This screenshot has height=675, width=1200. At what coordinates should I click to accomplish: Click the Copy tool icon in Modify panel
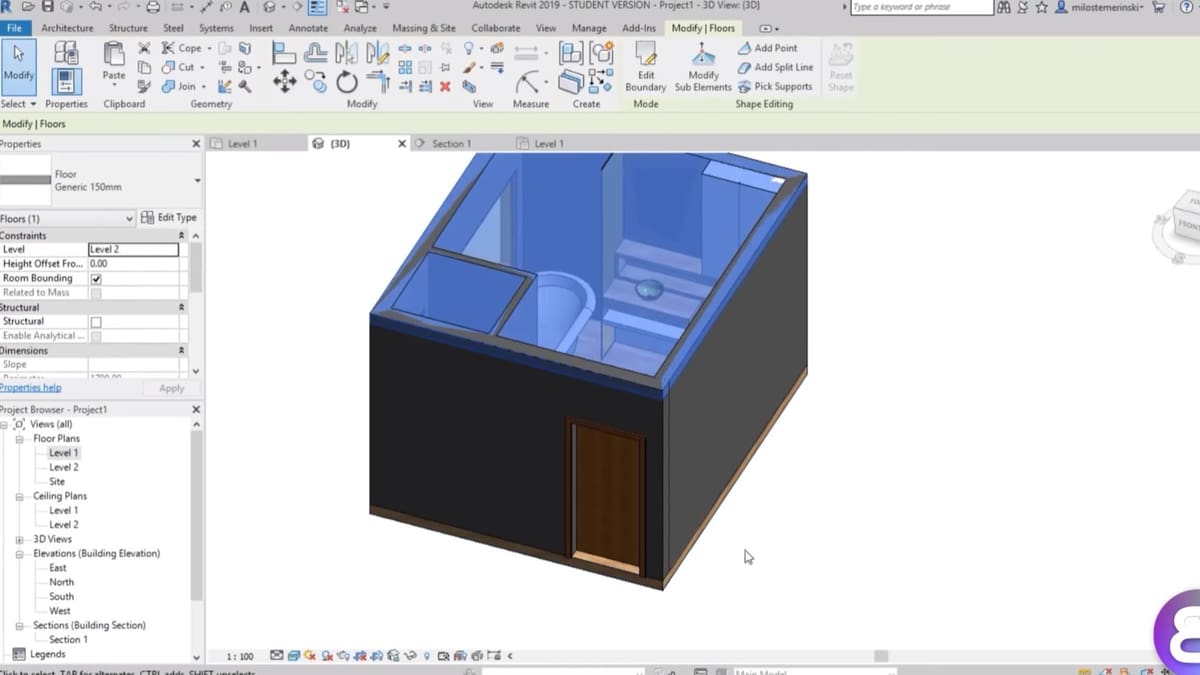[317, 81]
